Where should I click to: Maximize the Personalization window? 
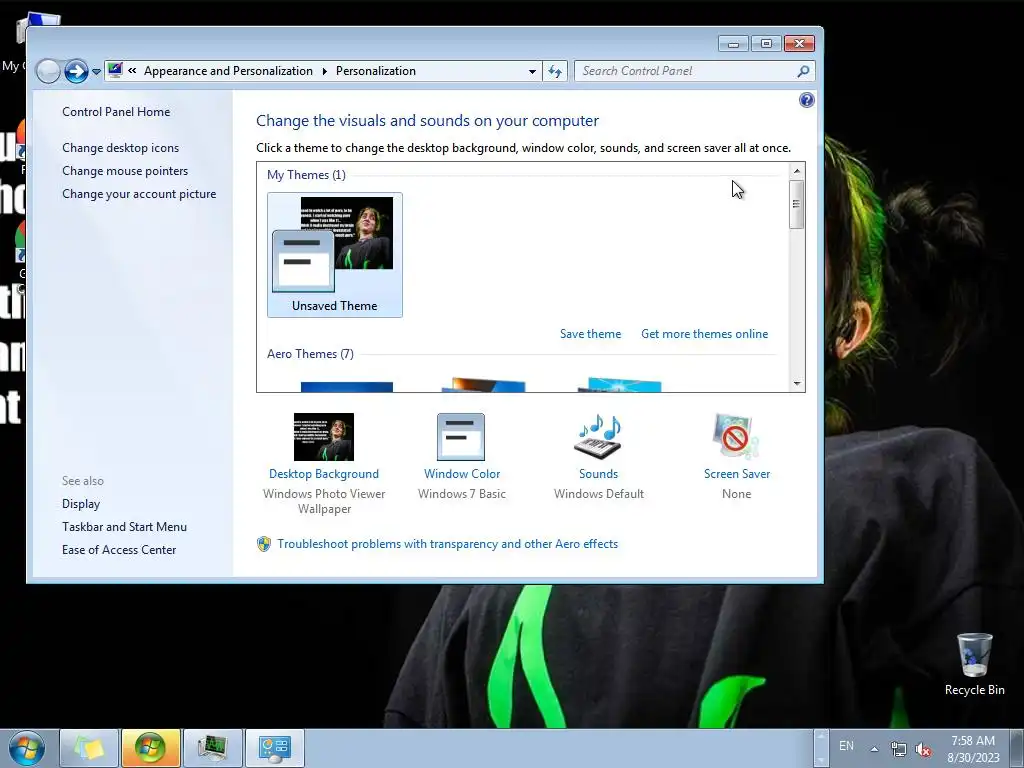coord(766,44)
